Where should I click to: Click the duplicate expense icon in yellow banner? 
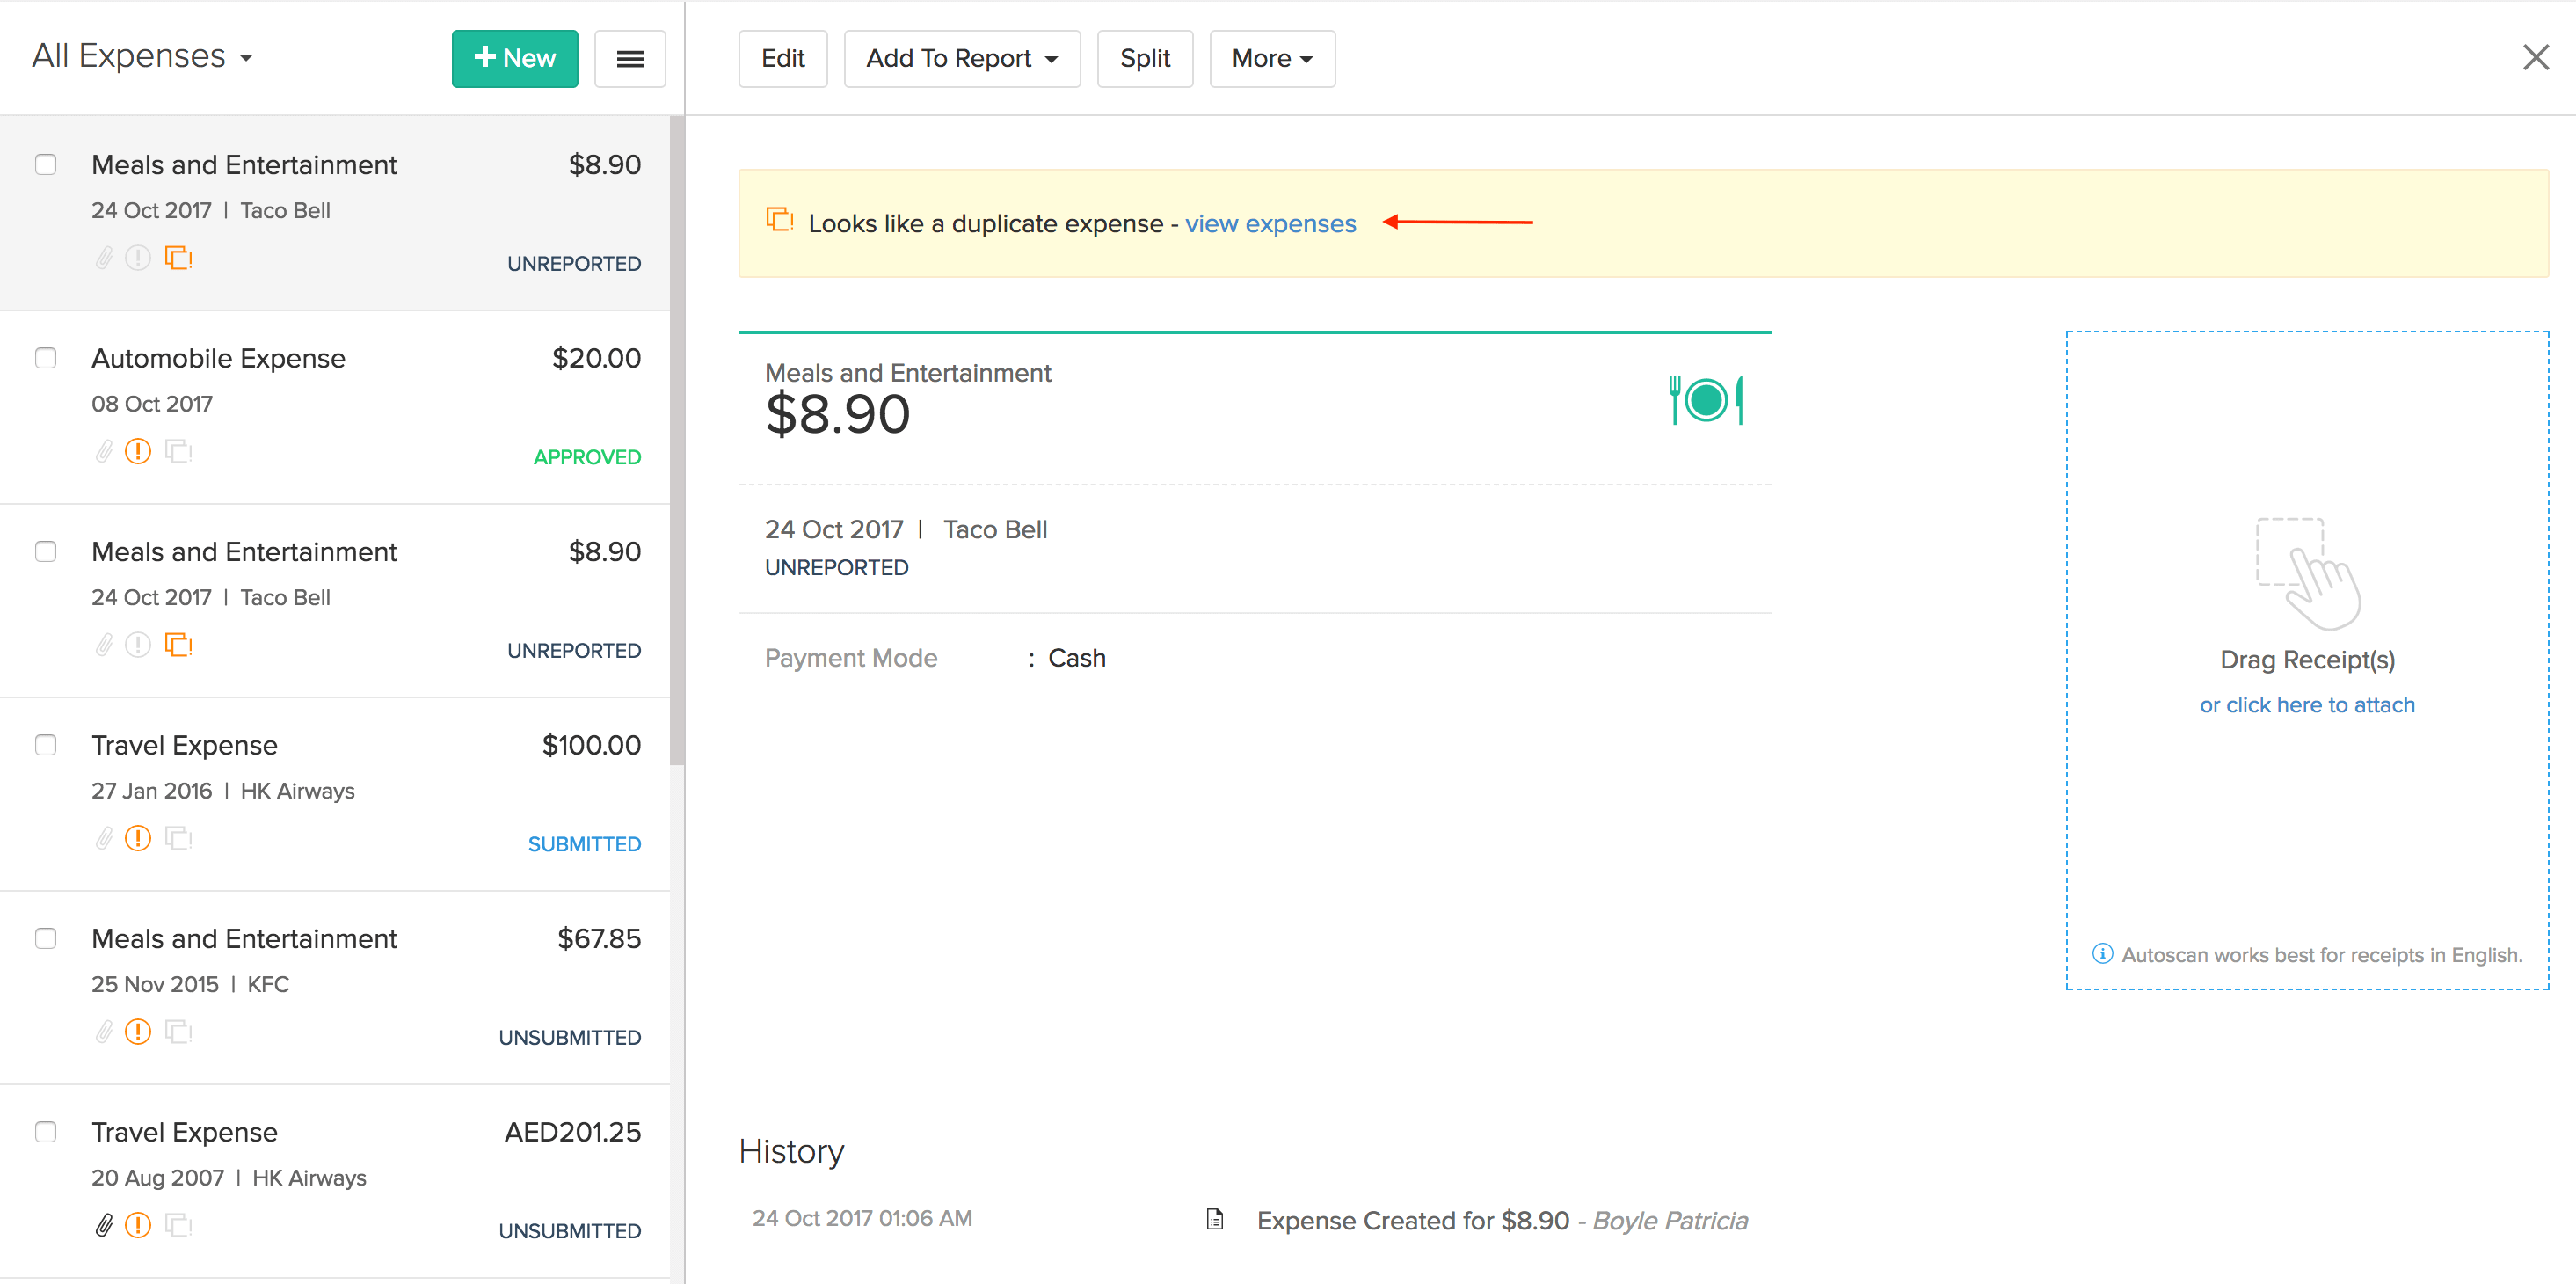click(779, 219)
